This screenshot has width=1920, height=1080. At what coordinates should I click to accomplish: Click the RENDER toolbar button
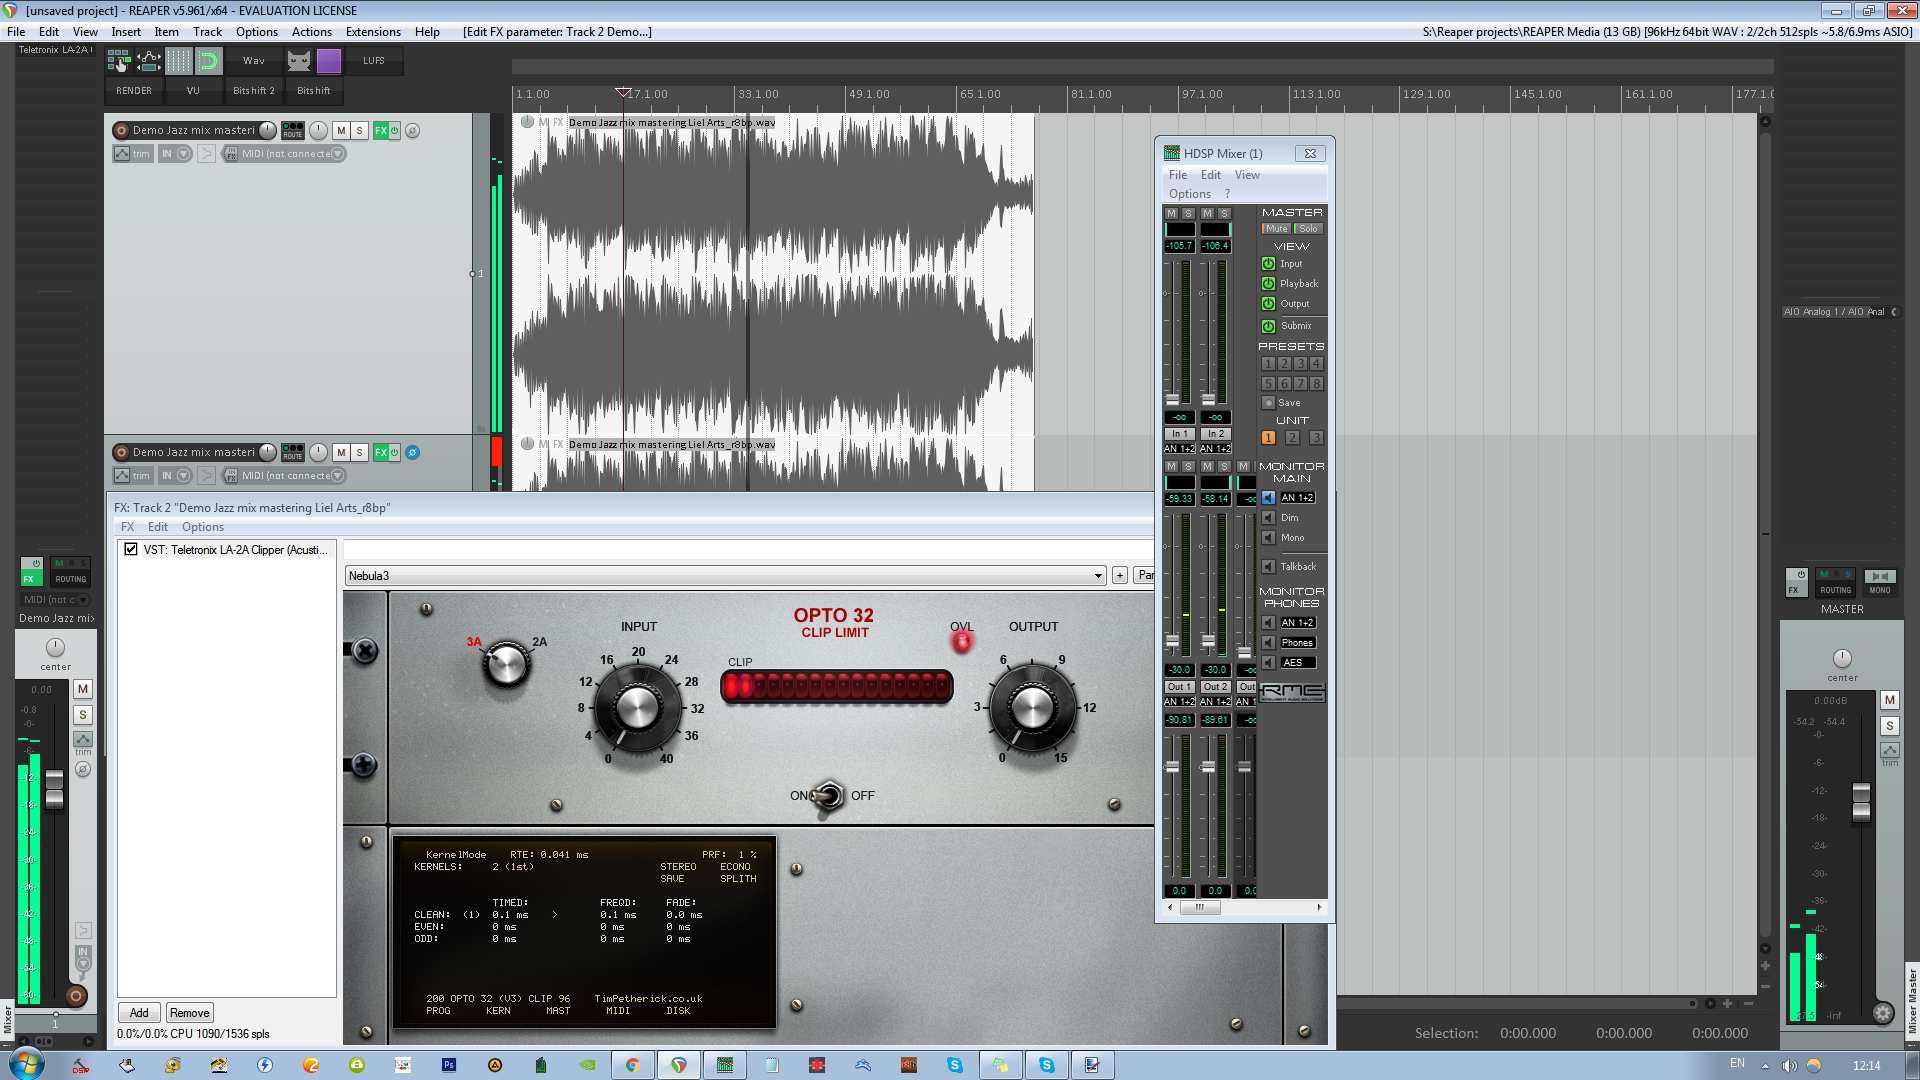(x=134, y=91)
